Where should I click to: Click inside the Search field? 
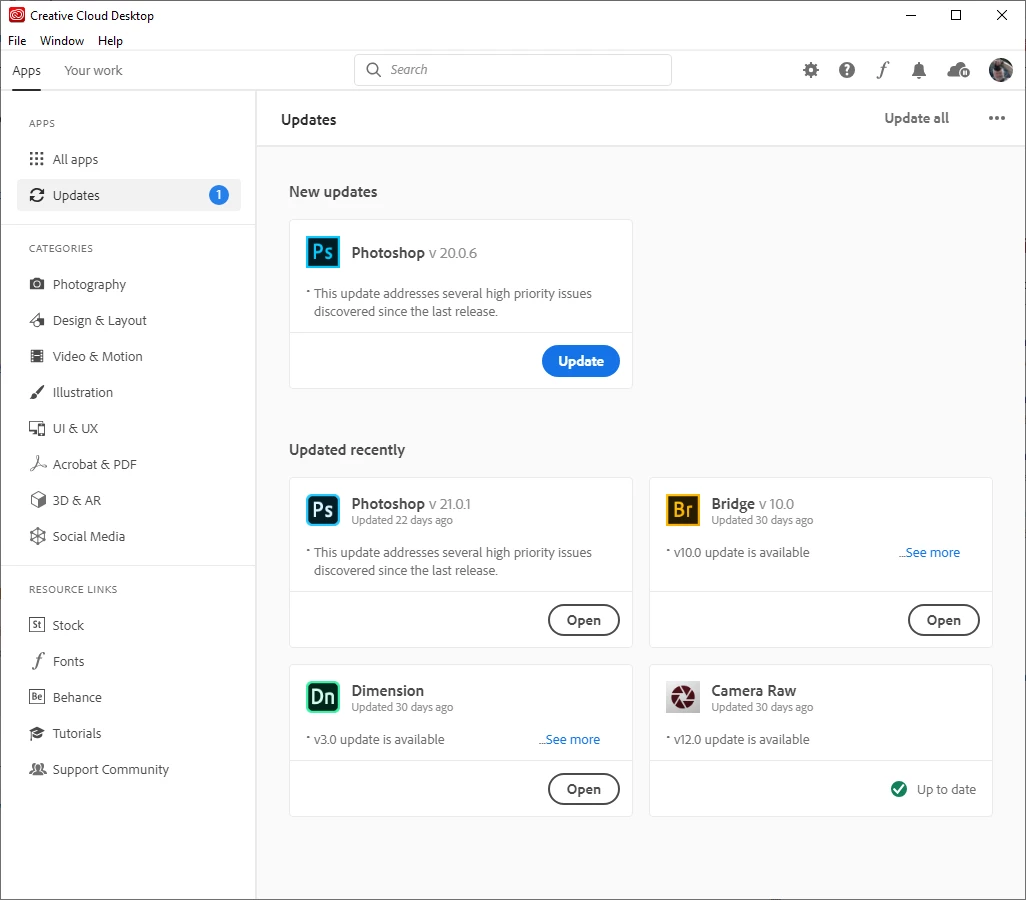point(513,70)
